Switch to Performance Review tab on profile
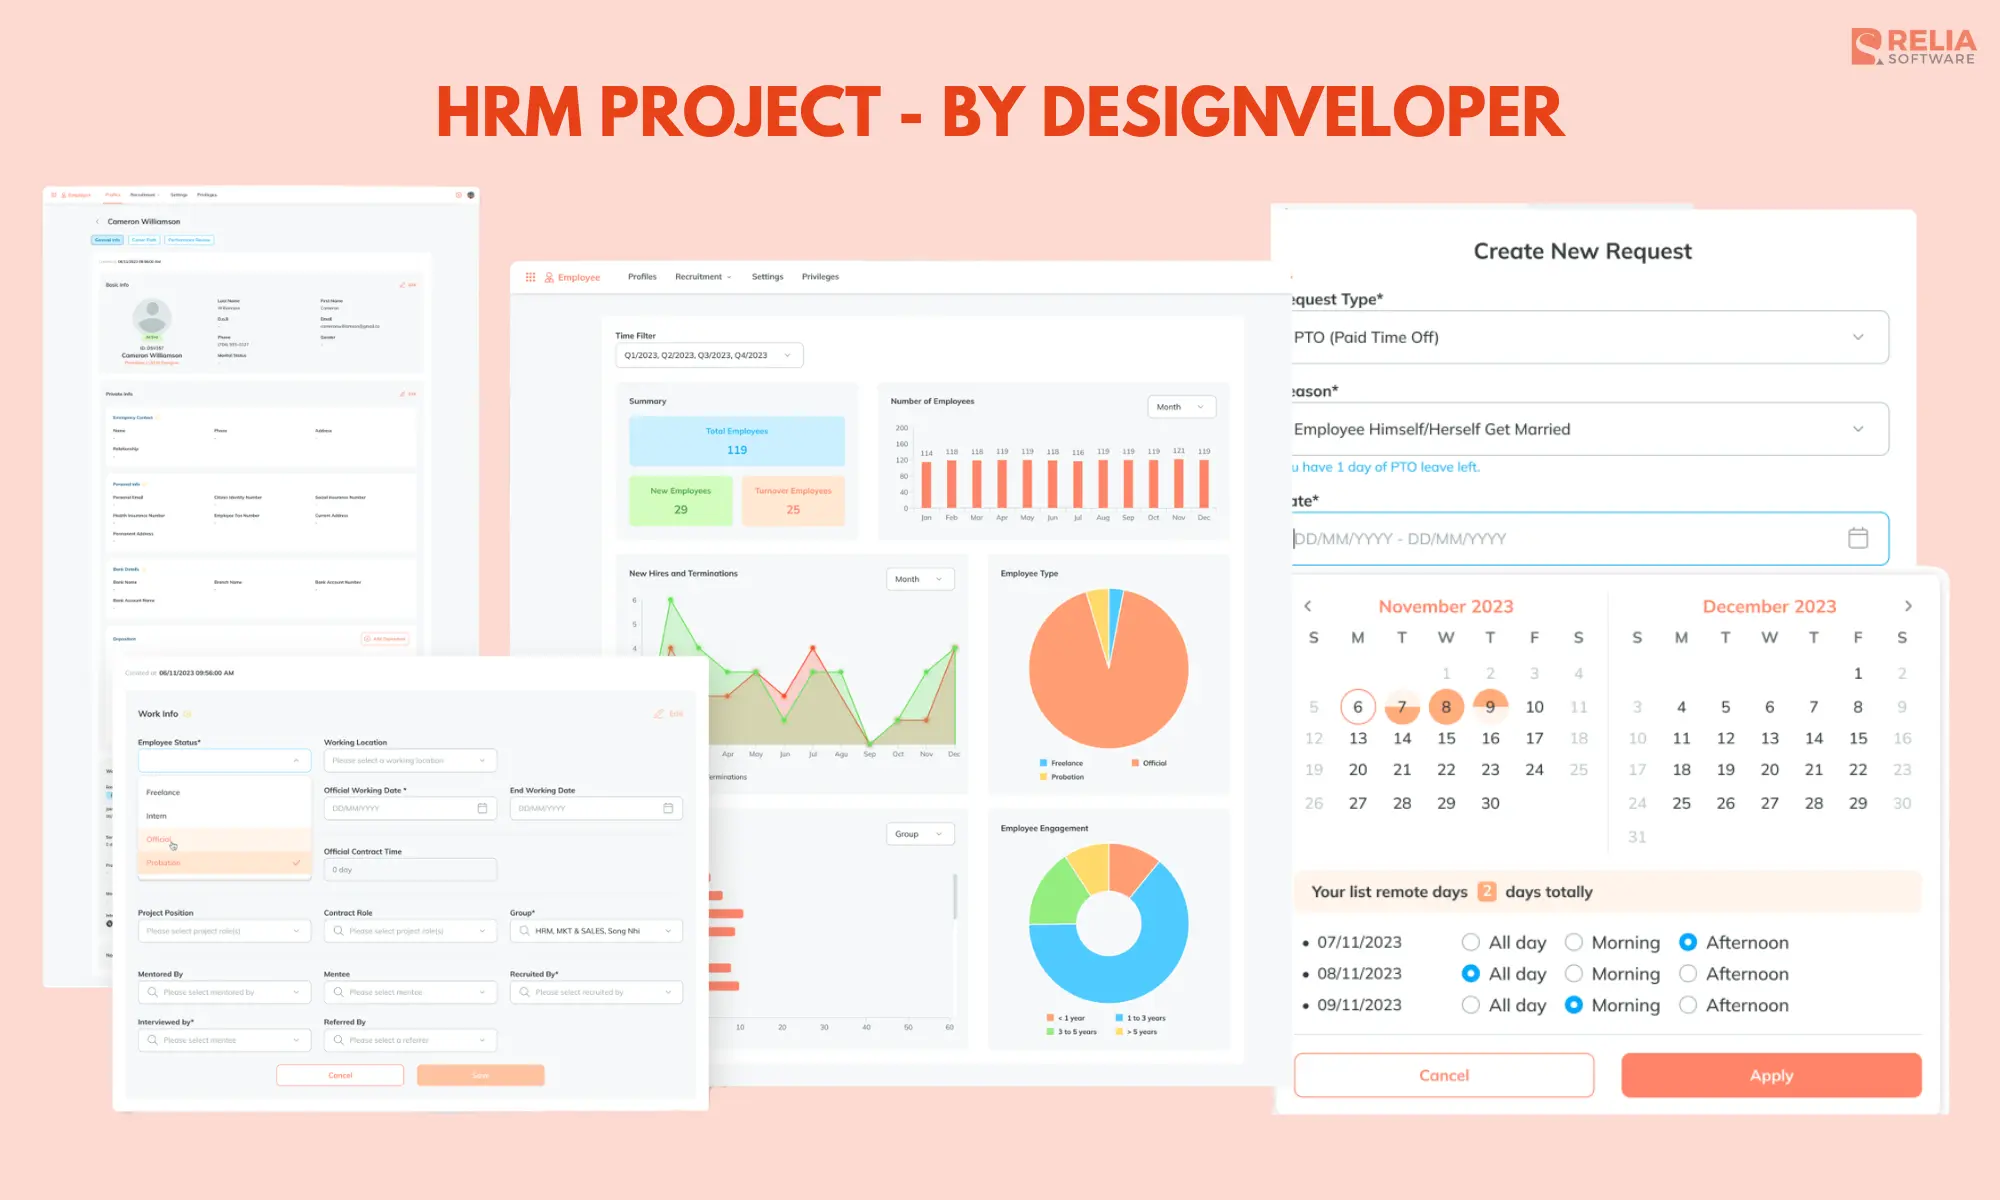Image resolution: width=2000 pixels, height=1200 pixels. pos(189,240)
